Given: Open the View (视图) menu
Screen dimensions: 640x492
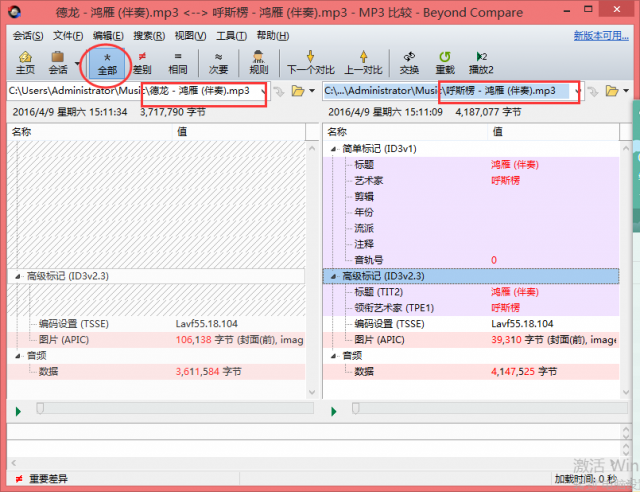Looking at the screenshot, I should click(190, 36).
